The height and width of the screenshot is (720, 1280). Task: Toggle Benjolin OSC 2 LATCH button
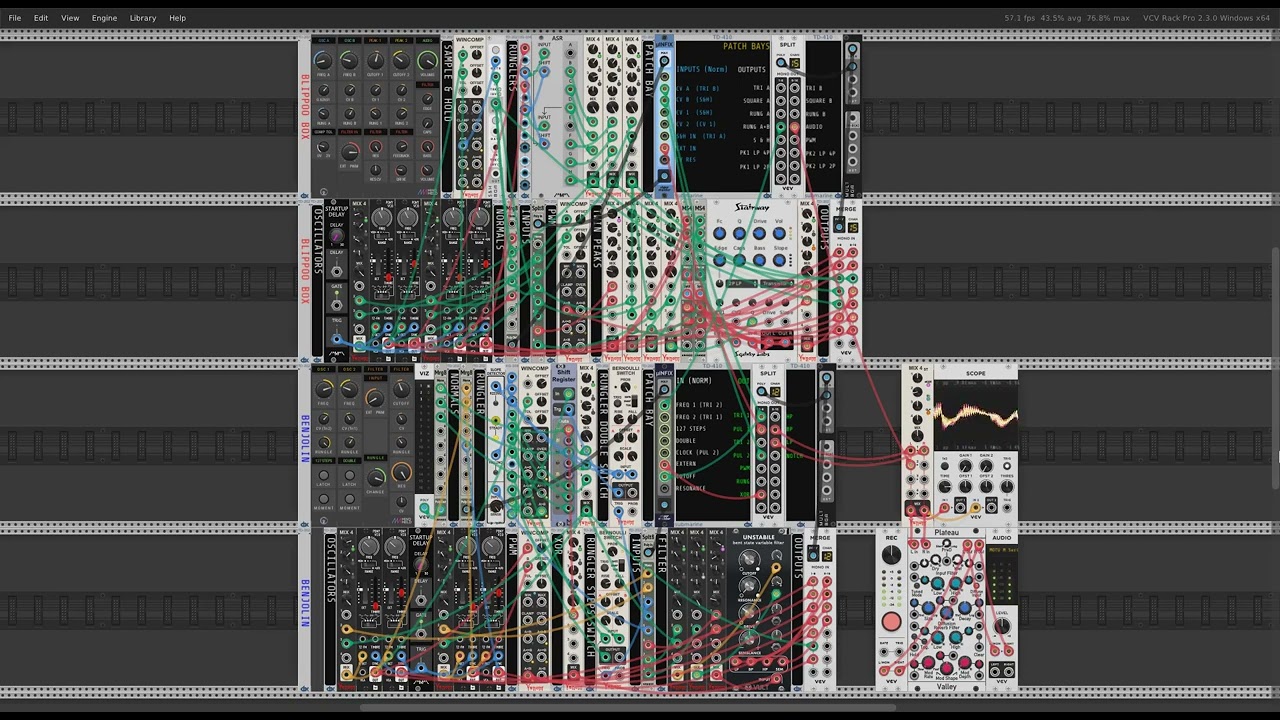(350, 475)
